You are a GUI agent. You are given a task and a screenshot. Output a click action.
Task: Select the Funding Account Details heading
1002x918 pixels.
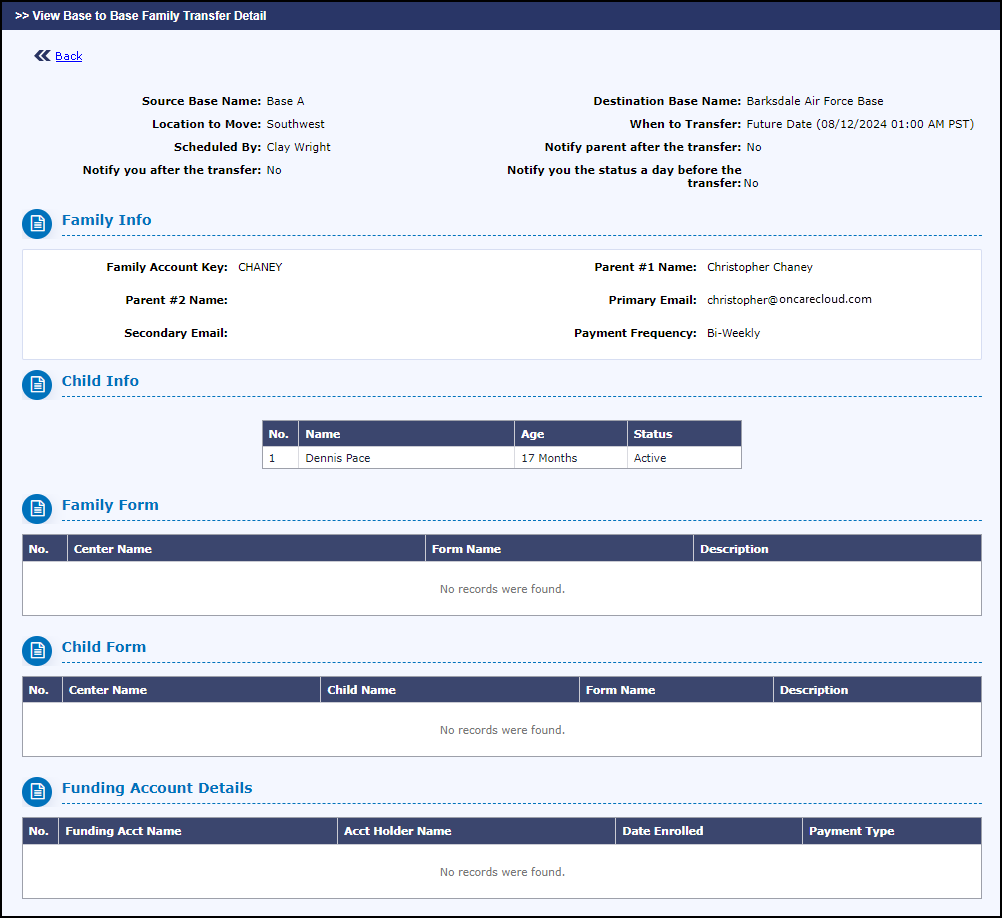(157, 788)
